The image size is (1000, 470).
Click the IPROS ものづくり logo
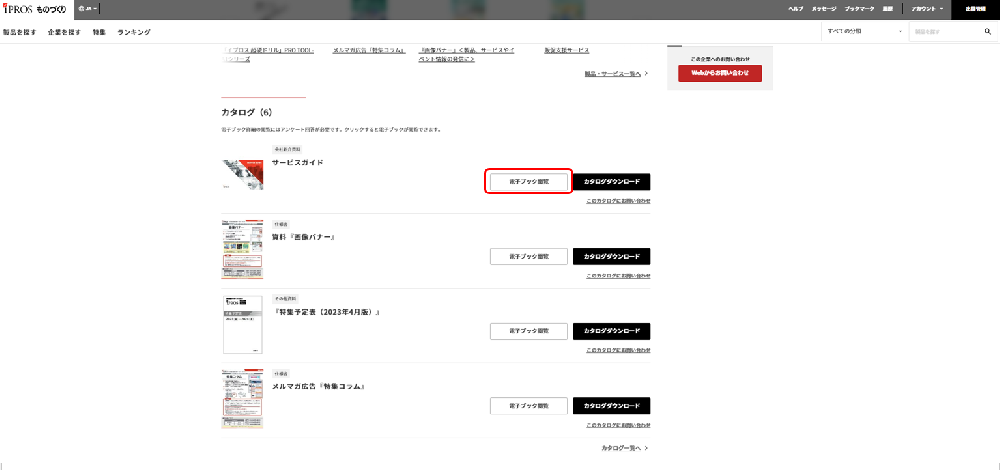click(34, 8)
